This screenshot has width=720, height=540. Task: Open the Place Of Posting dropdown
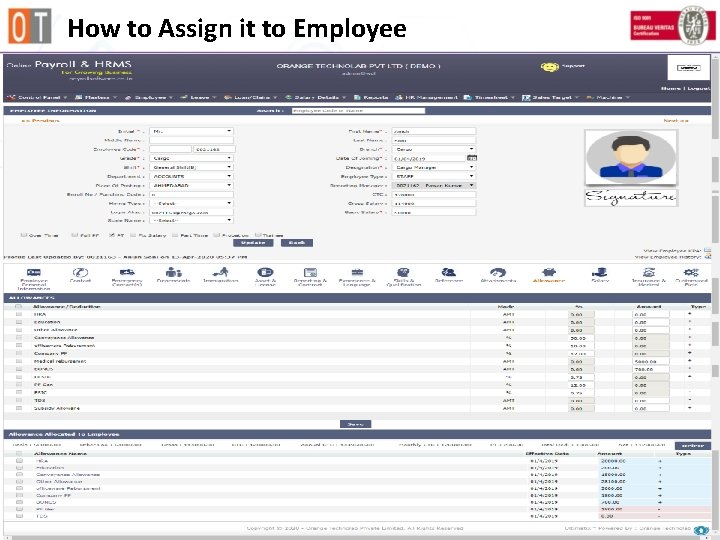point(191,186)
